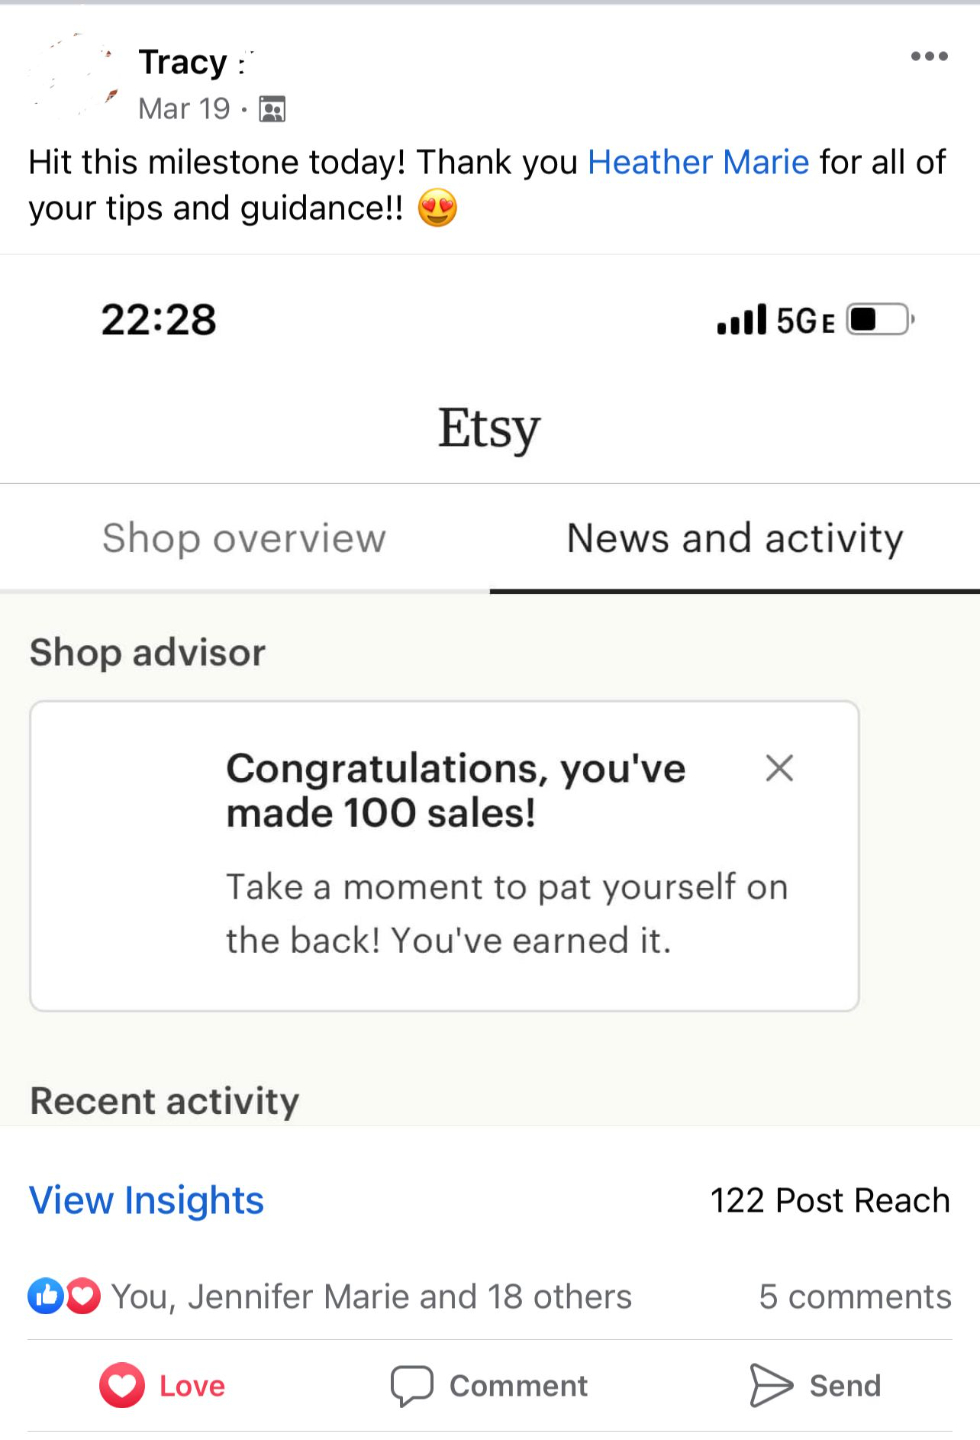Click the View Insights link
The width and height of the screenshot is (980, 1440).
pos(146,1200)
